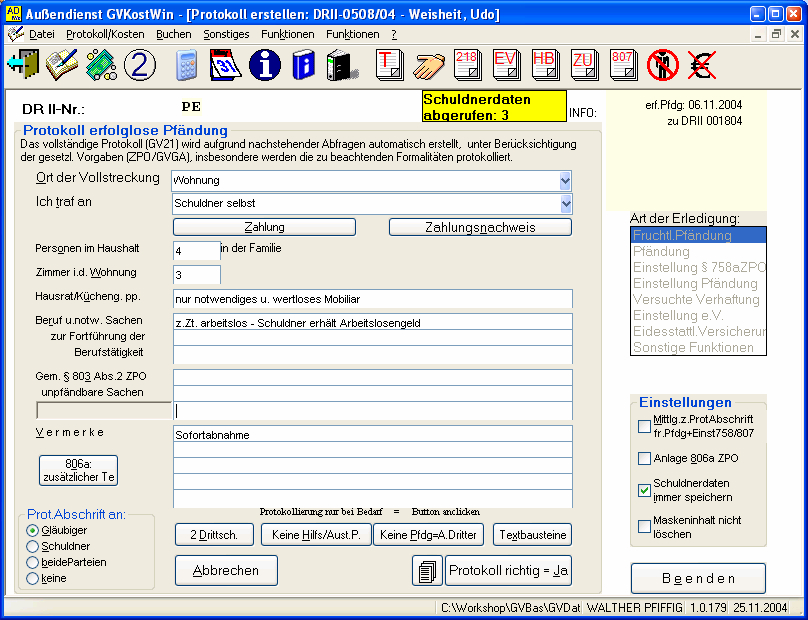This screenshot has width=808, height=620.
Task: Open the Ich traf an dropdown
Action: tap(565, 204)
